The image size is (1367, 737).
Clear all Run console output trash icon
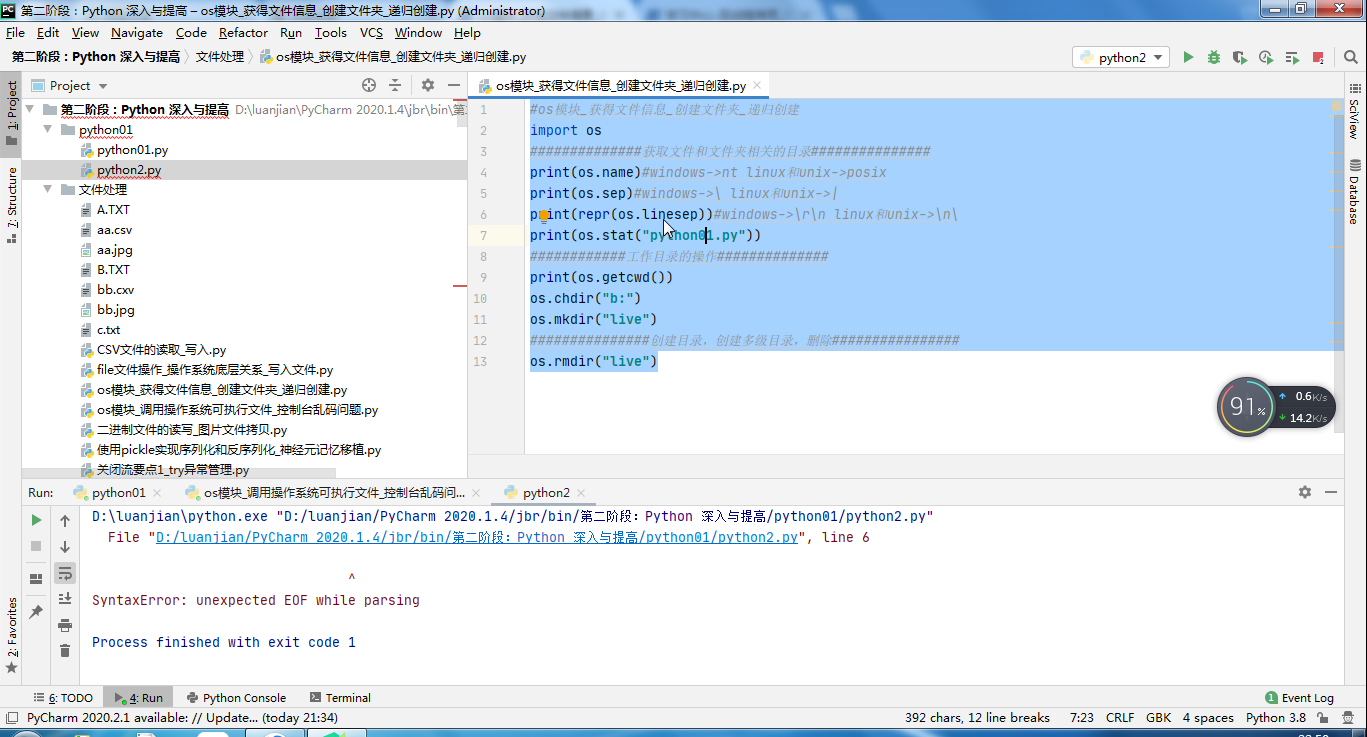65,651
